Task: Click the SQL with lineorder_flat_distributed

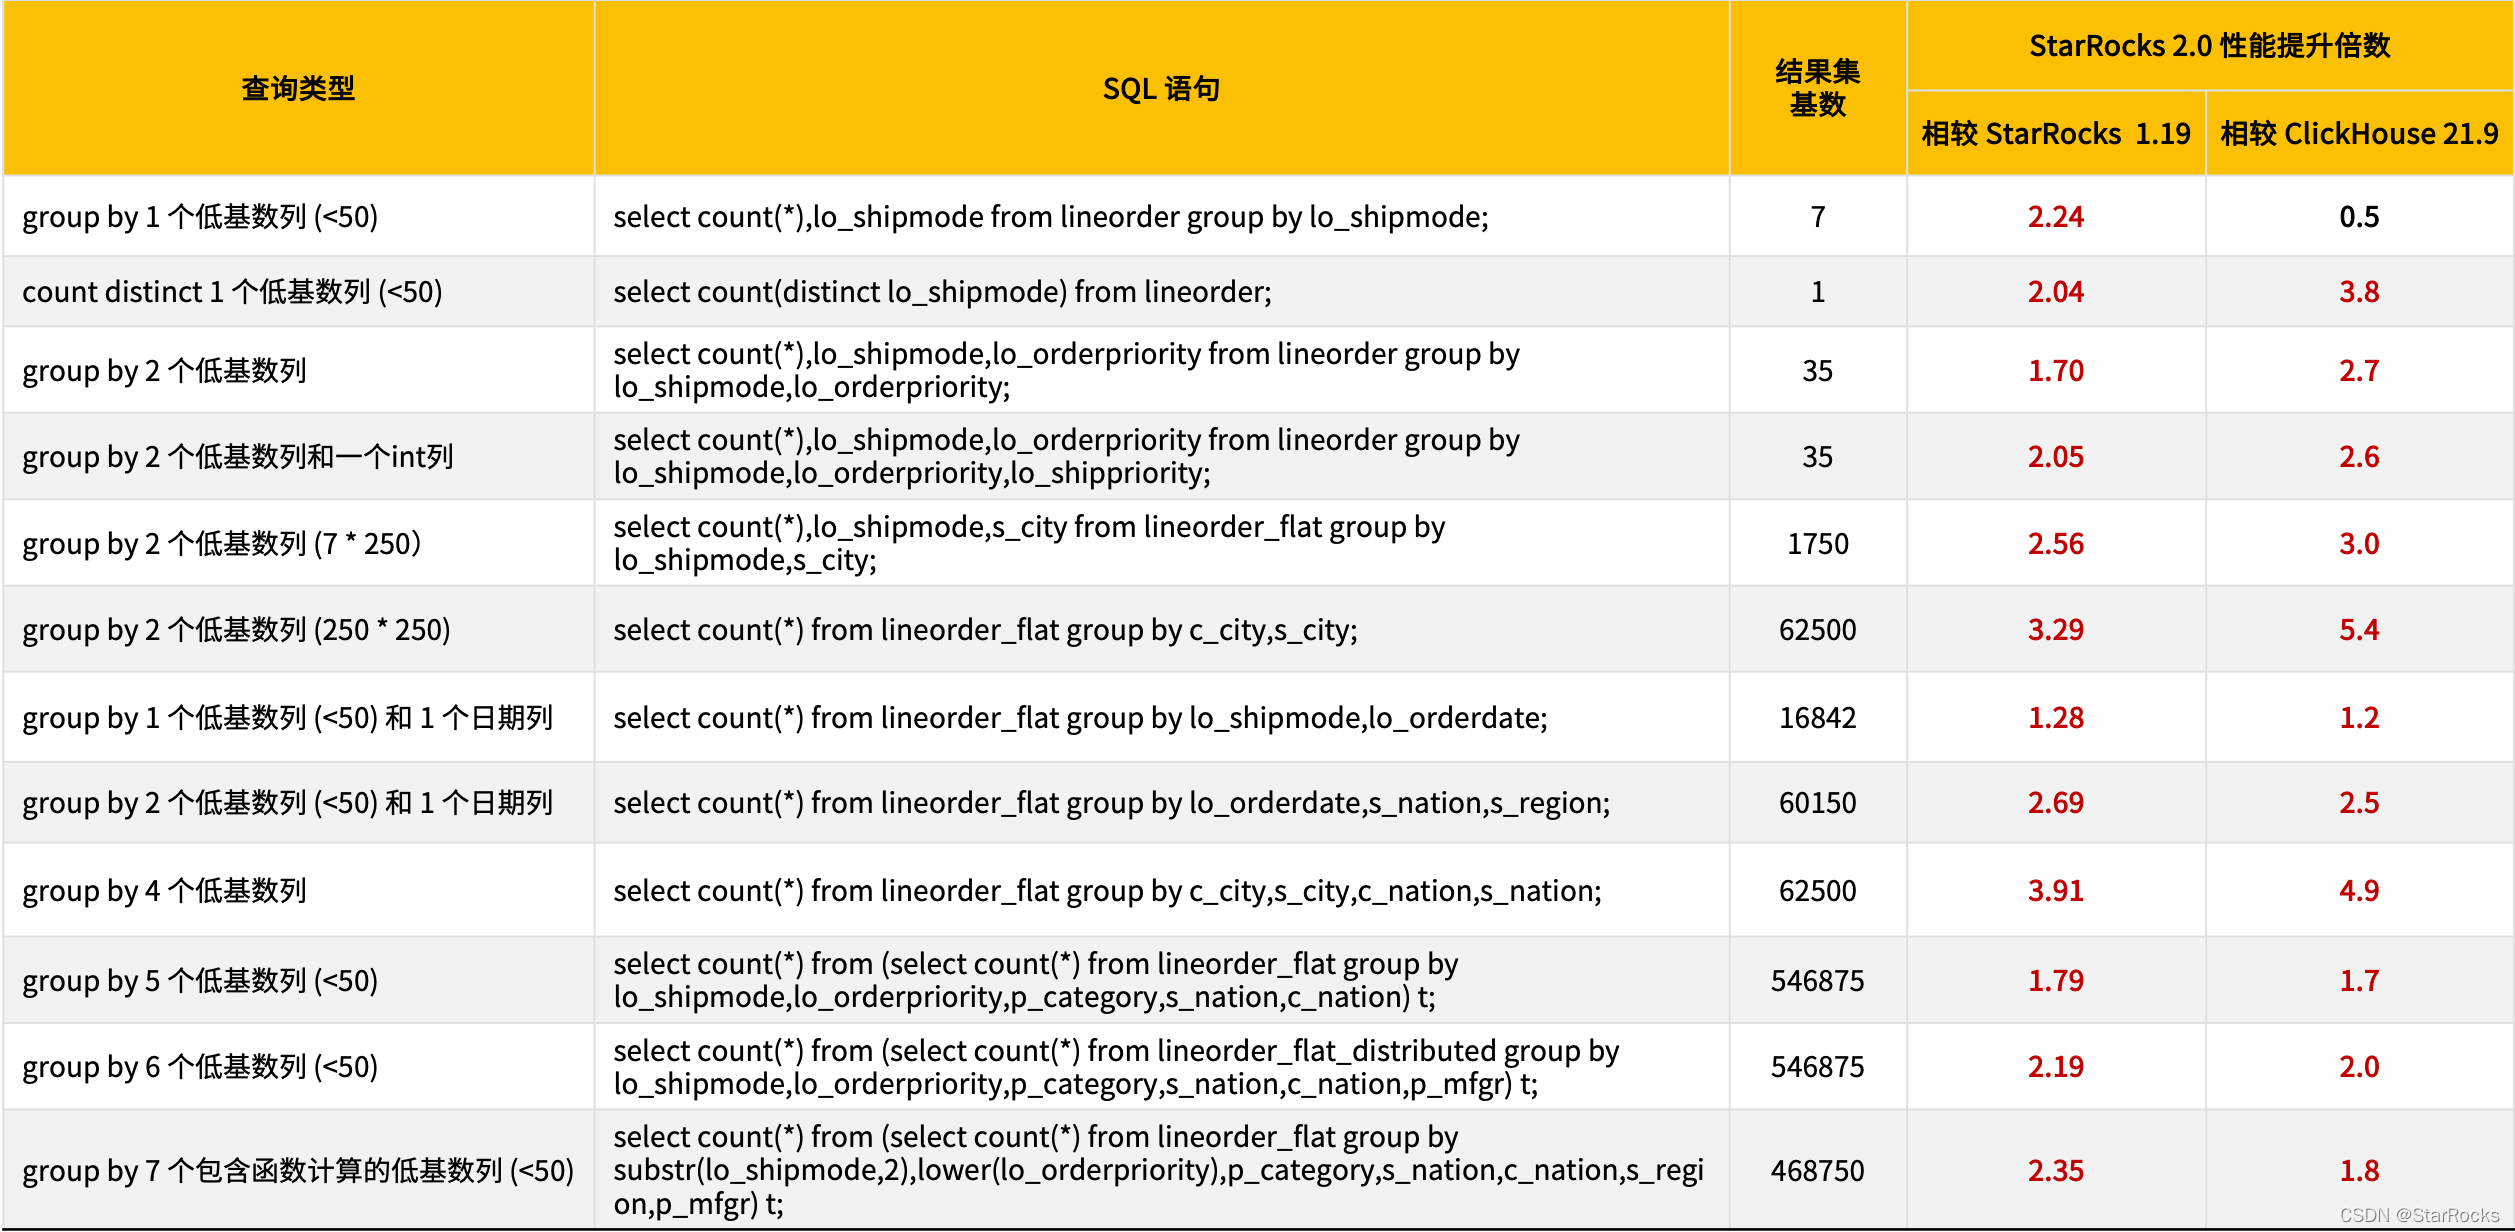Action: tap(1115, 1067)
